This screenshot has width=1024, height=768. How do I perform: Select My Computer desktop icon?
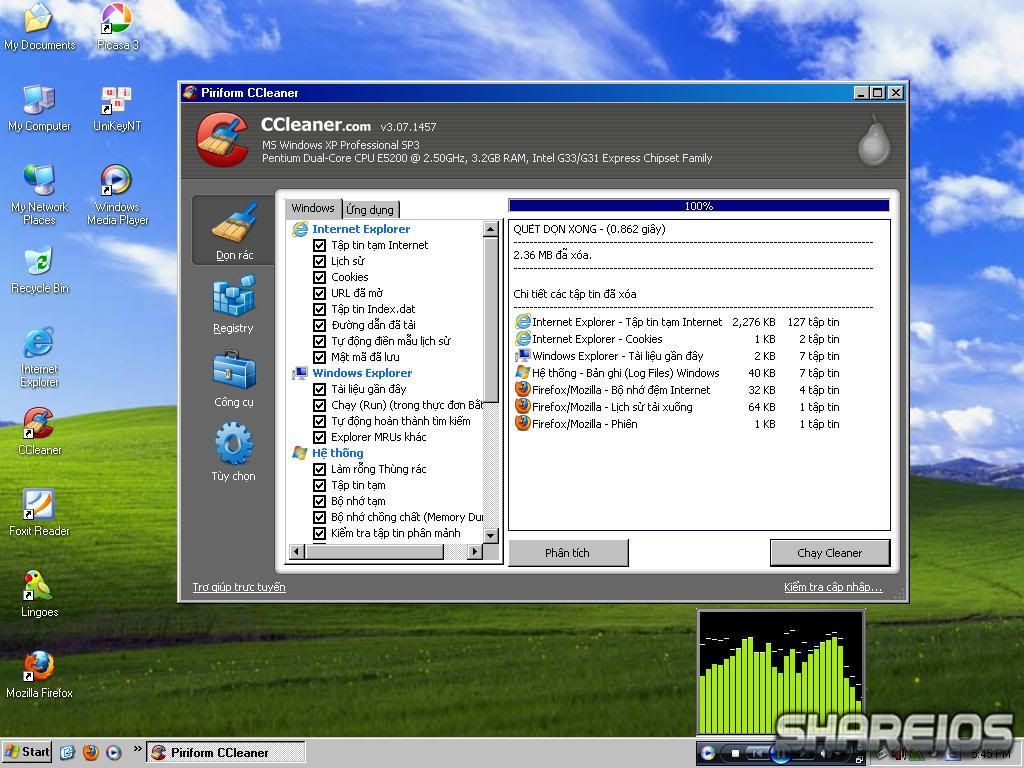[39, 108]
